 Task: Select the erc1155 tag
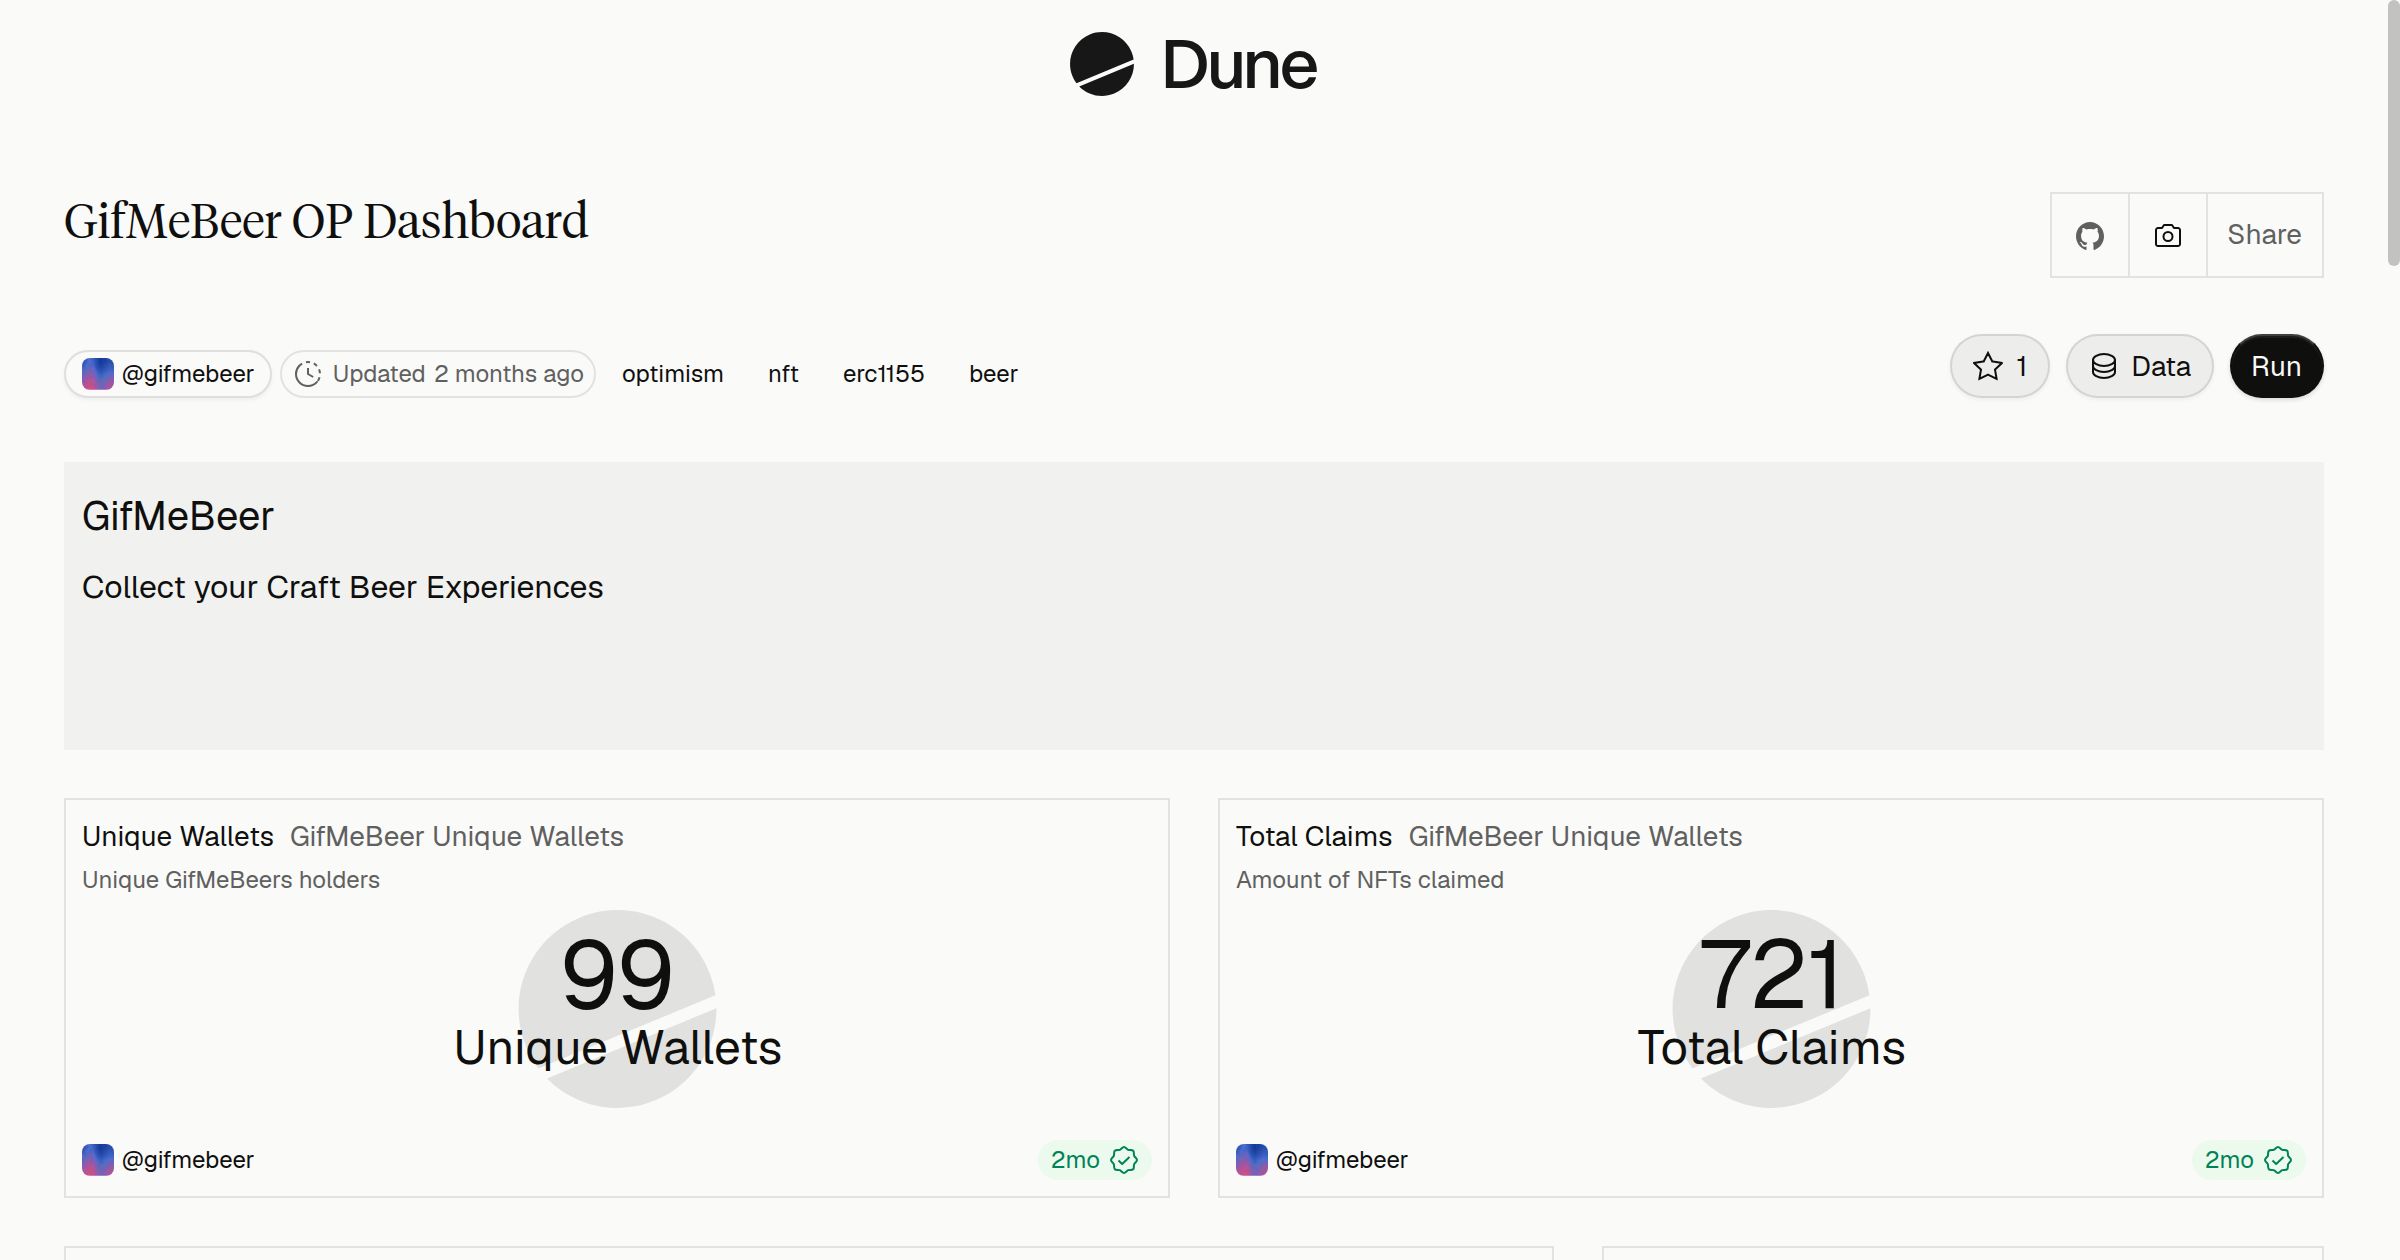(883, 374)
